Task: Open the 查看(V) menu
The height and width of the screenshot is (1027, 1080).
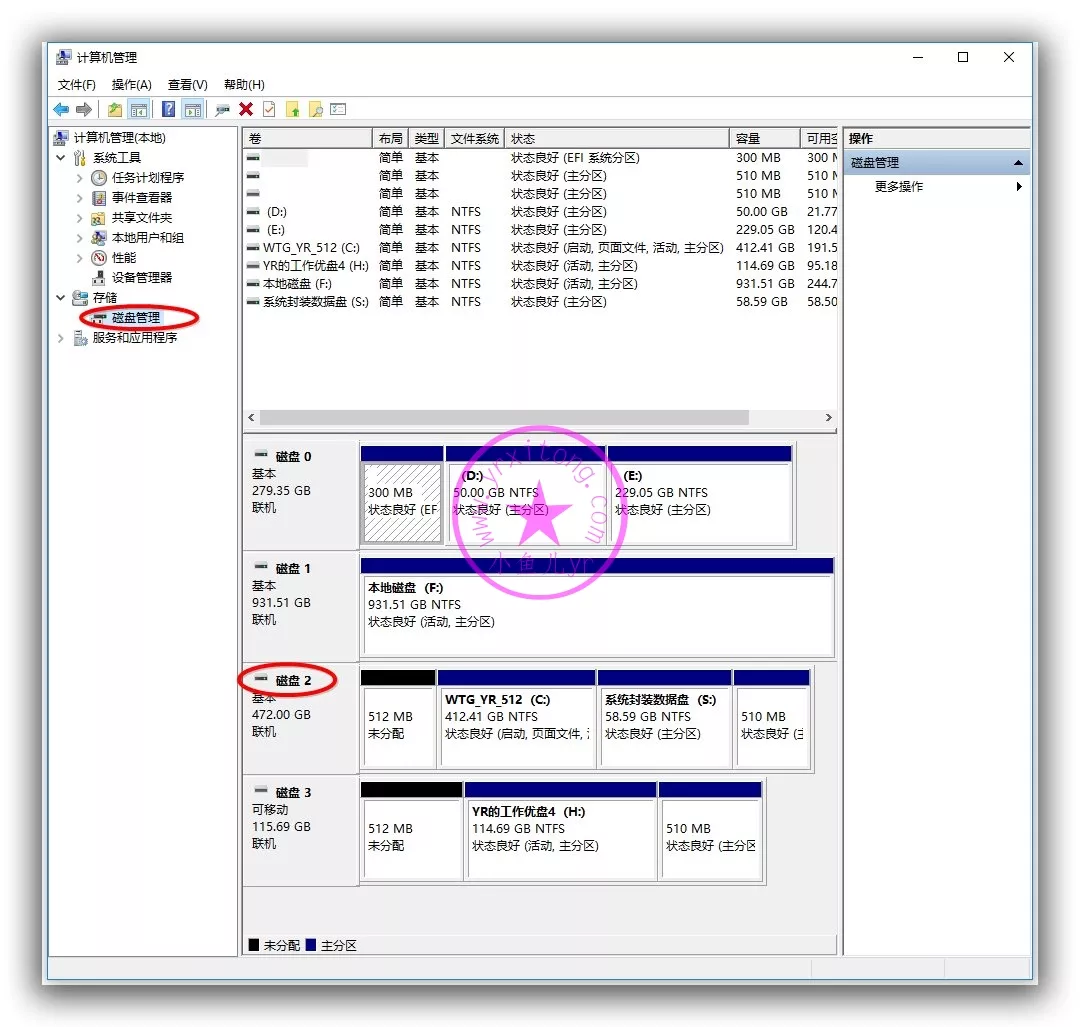Action: tap(187, 85)
